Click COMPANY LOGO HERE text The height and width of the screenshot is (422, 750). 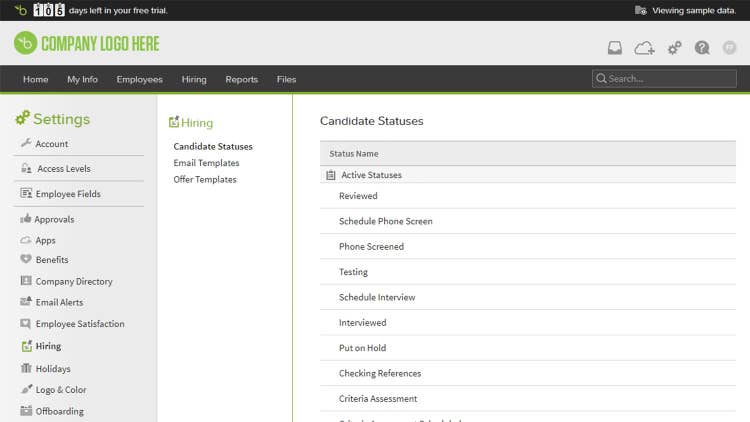point(100,44)
